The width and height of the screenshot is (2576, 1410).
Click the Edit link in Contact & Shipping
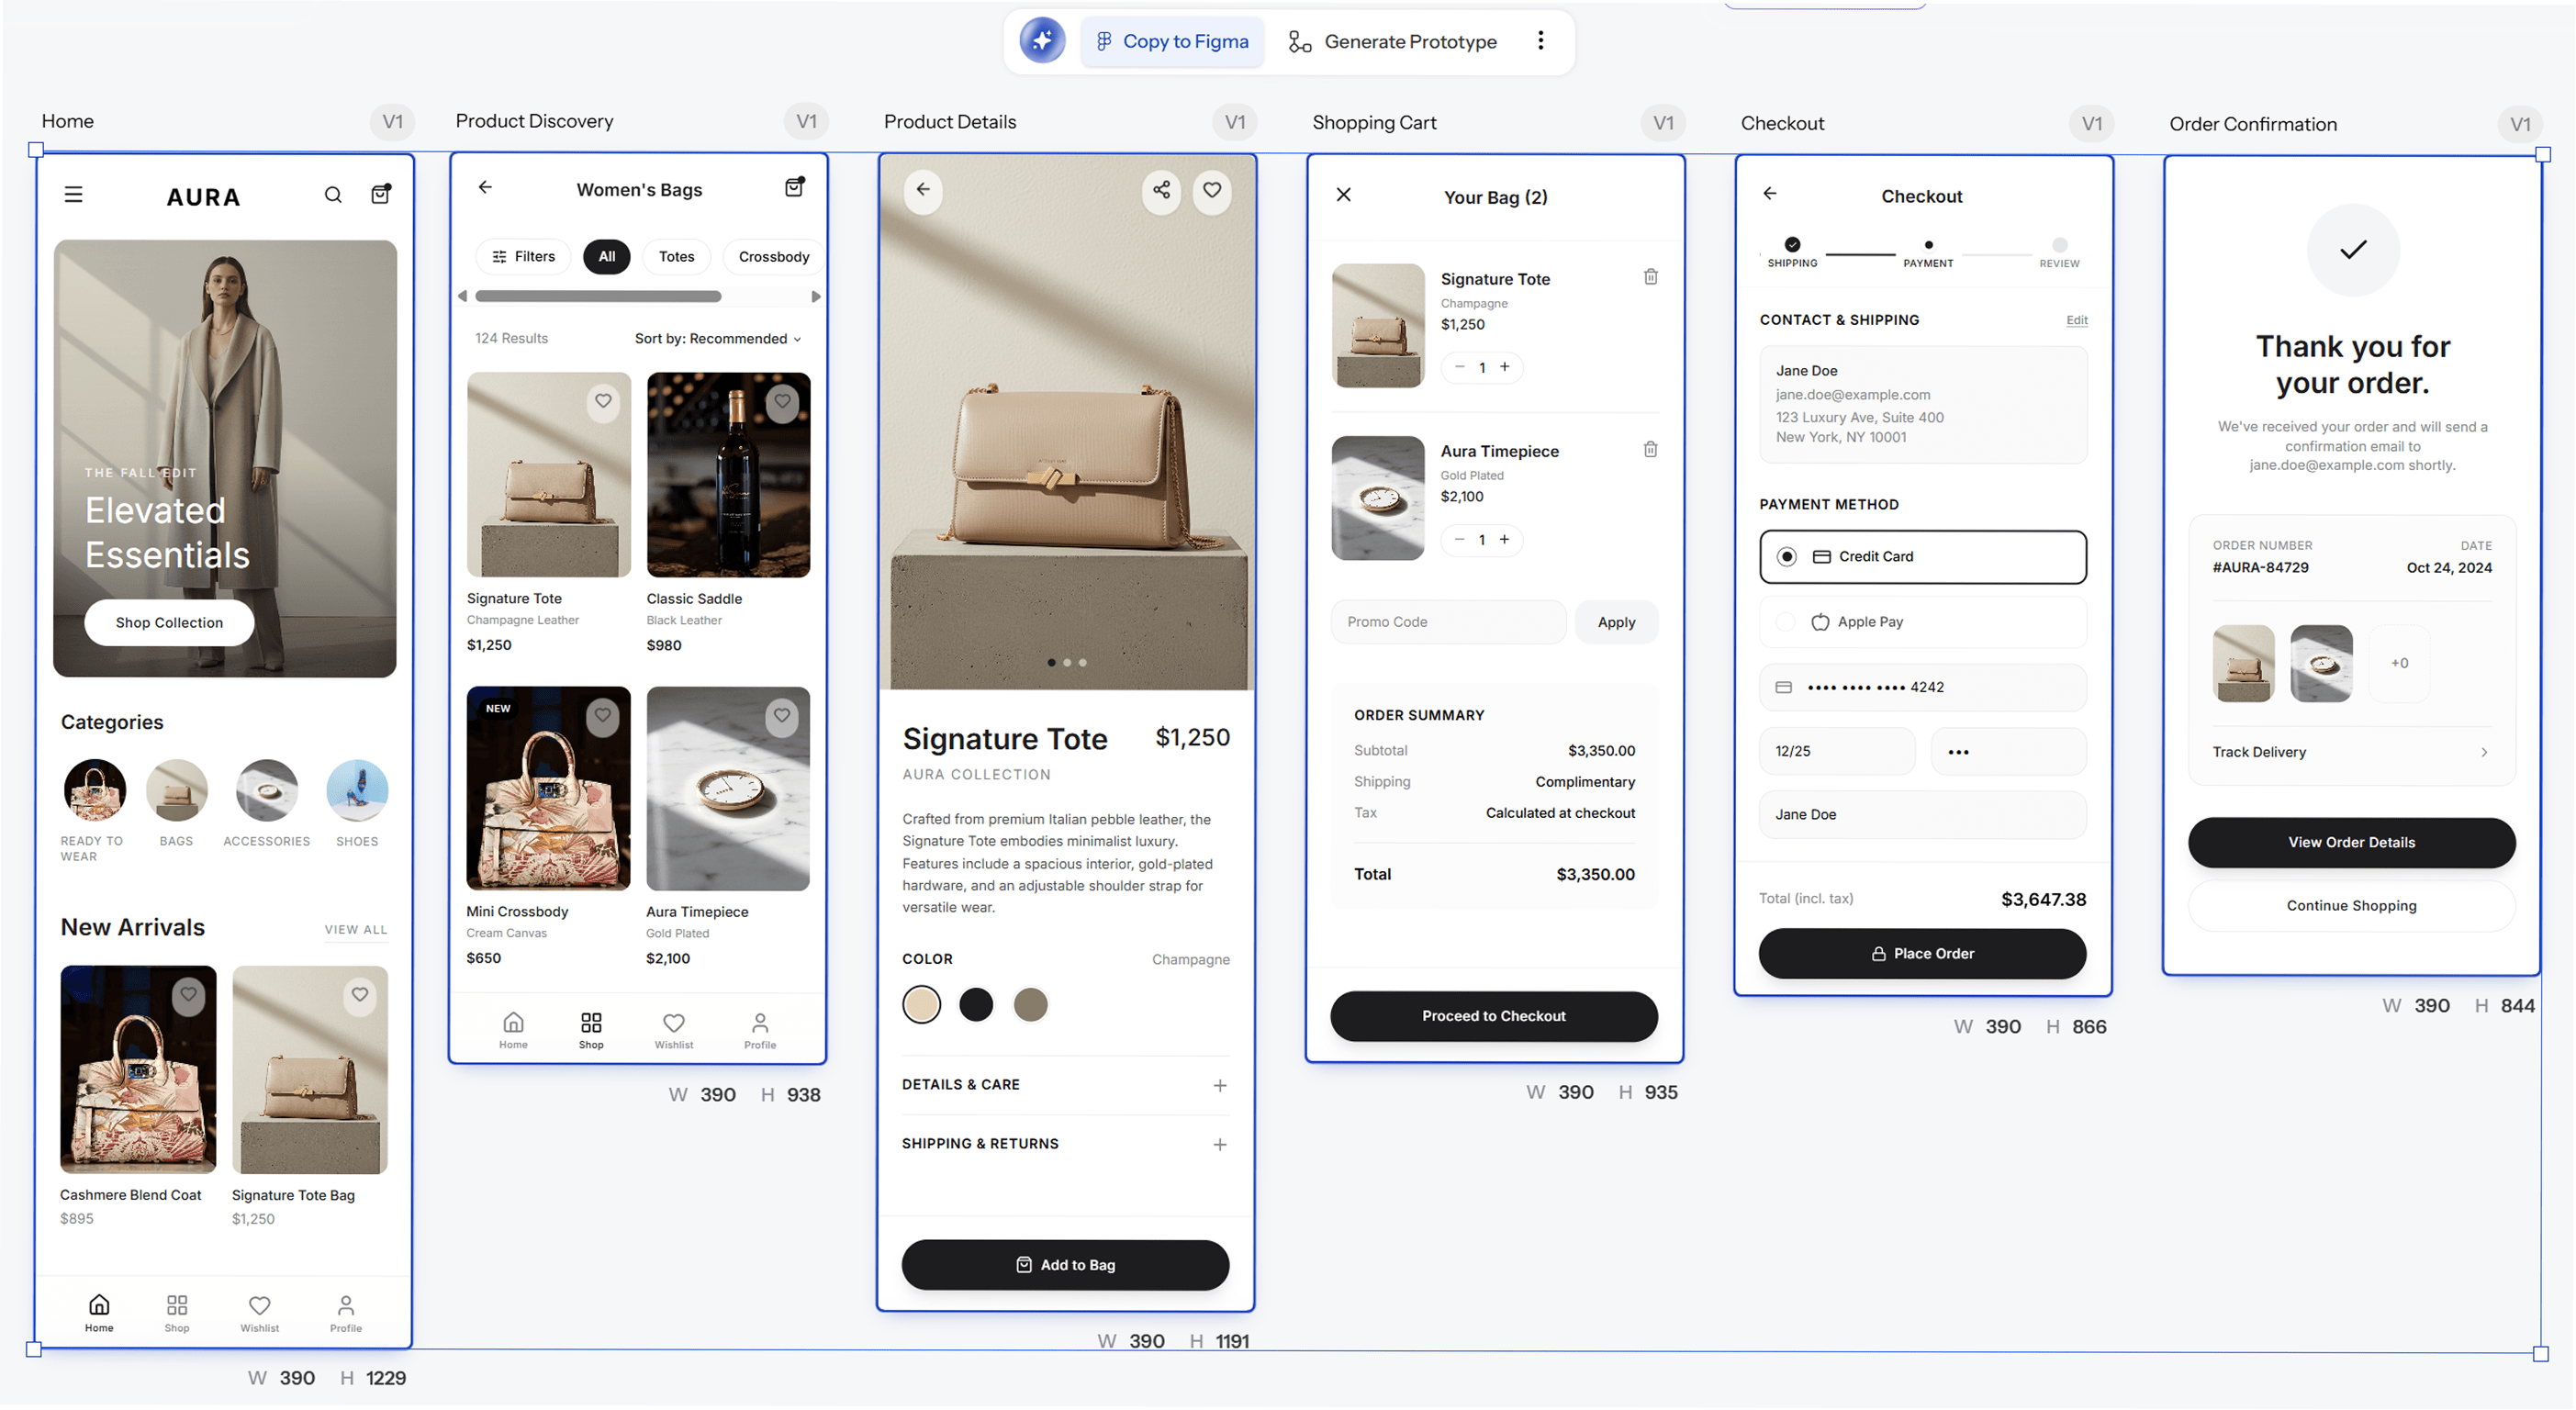pyautogui.click(x=2077, y=320)
